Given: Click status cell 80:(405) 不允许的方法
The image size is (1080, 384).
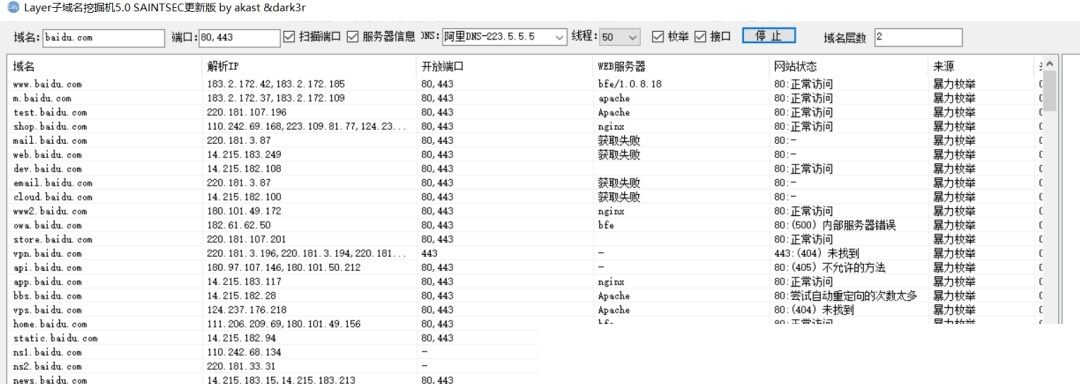Looking at the screenshot, I should 829,268.
